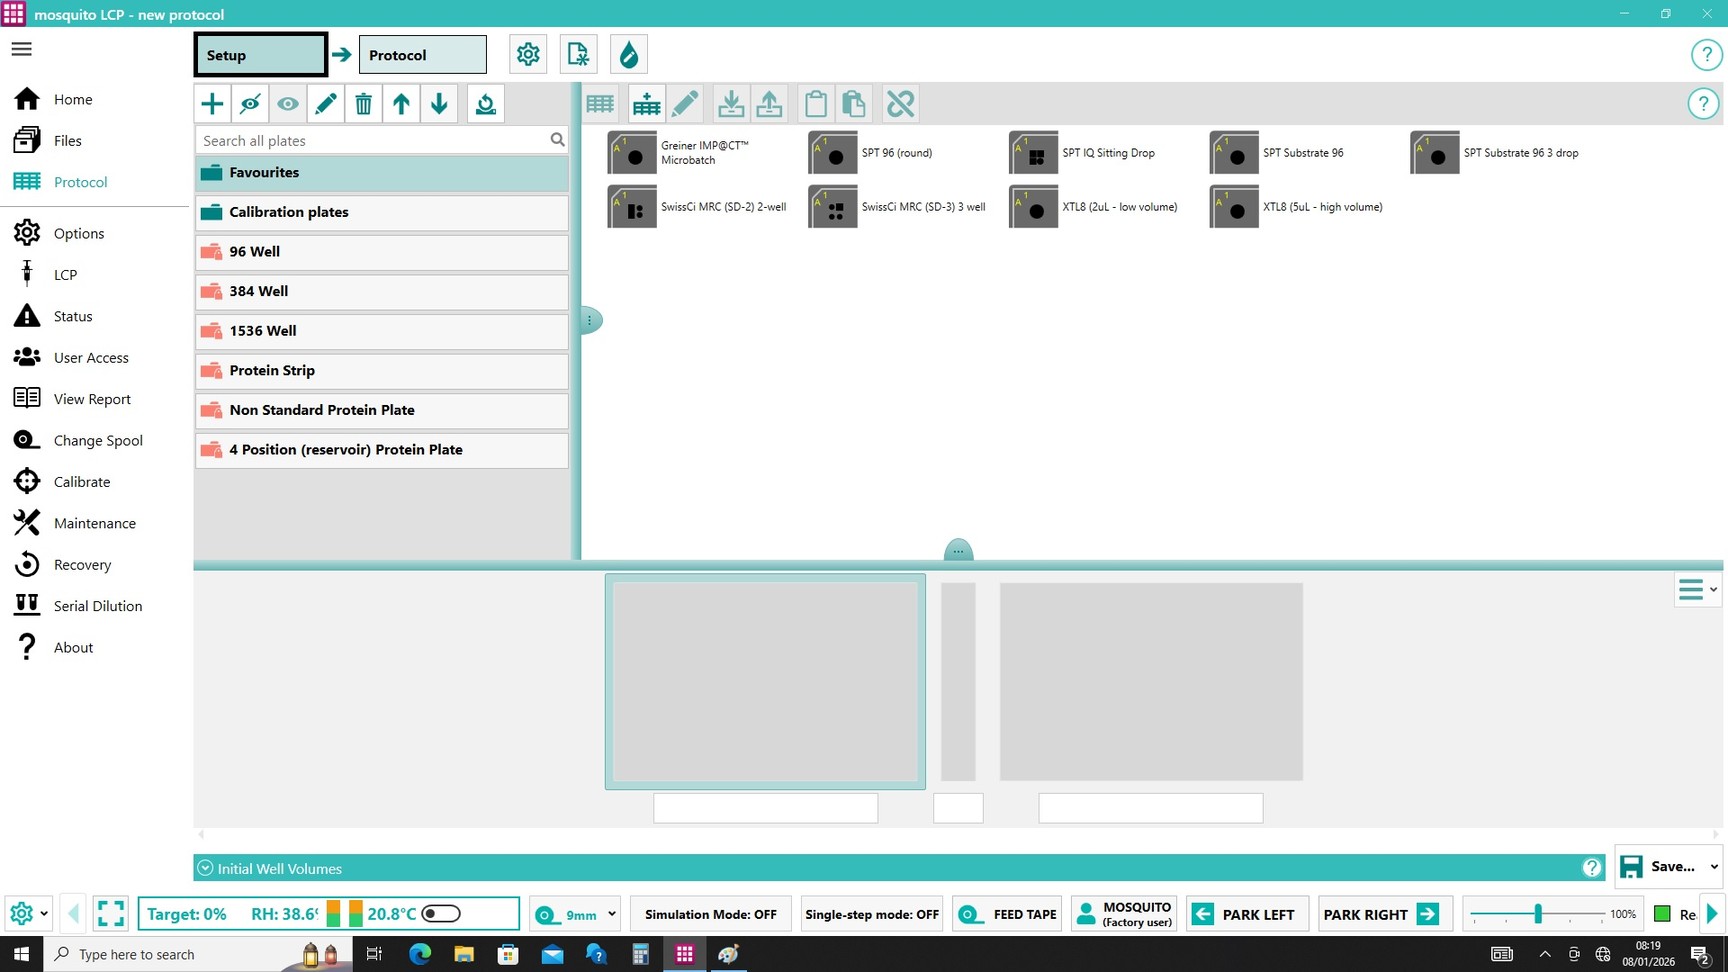
Task: Open protocol settings gear icon
Action: (x=528, y=55)
